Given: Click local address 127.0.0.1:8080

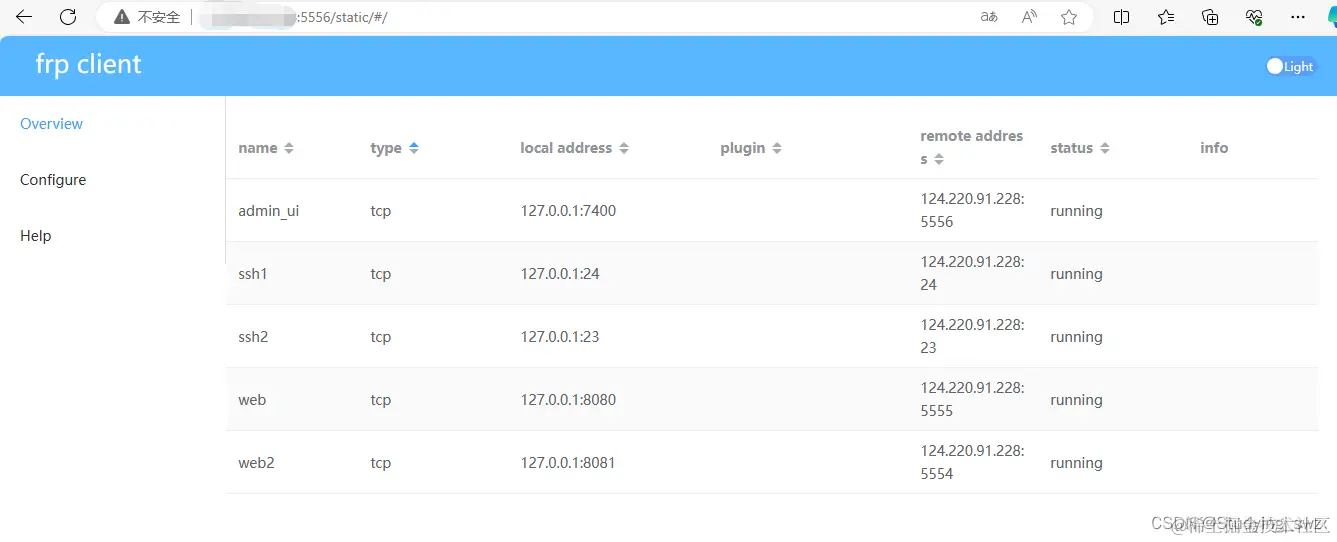Looking at the screenshot, I should [568, 400].
